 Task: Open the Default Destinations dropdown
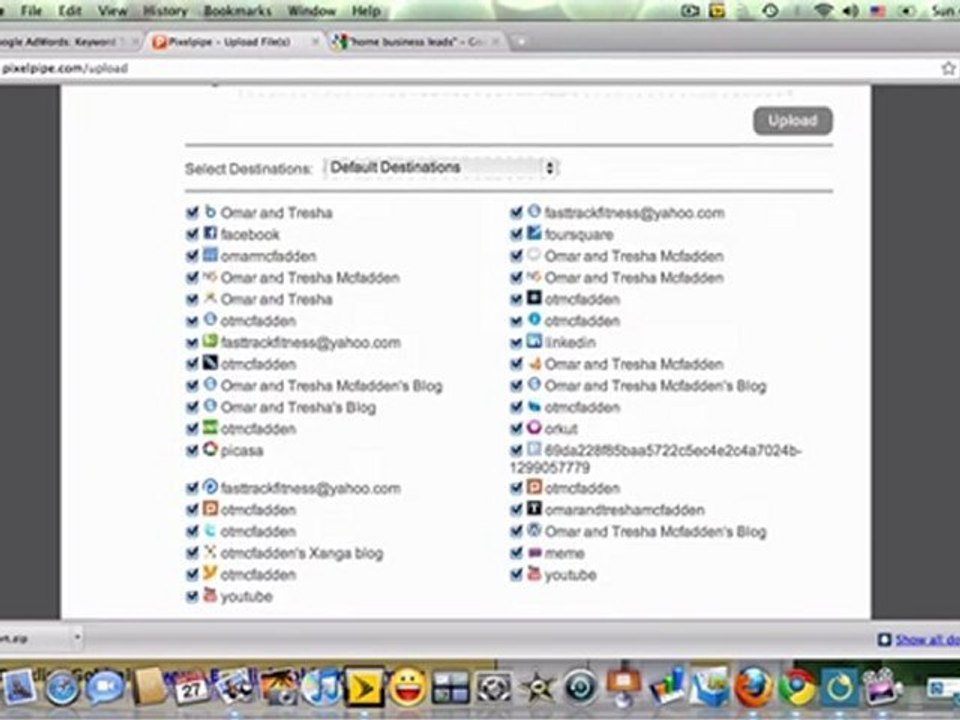click(441, 168)
